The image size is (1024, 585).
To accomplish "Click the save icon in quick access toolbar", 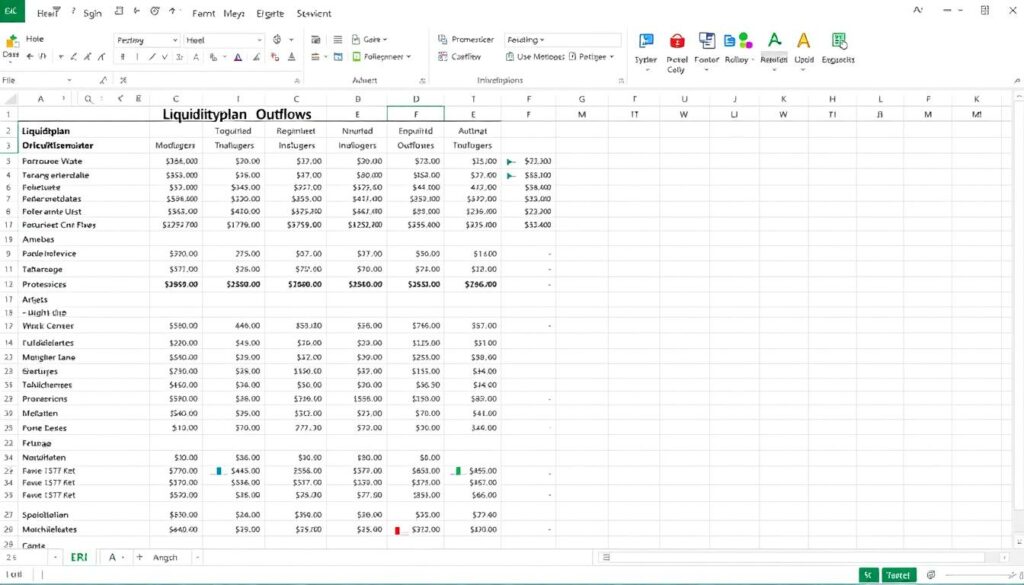I will pyautogui.click(x=118, y=11).
